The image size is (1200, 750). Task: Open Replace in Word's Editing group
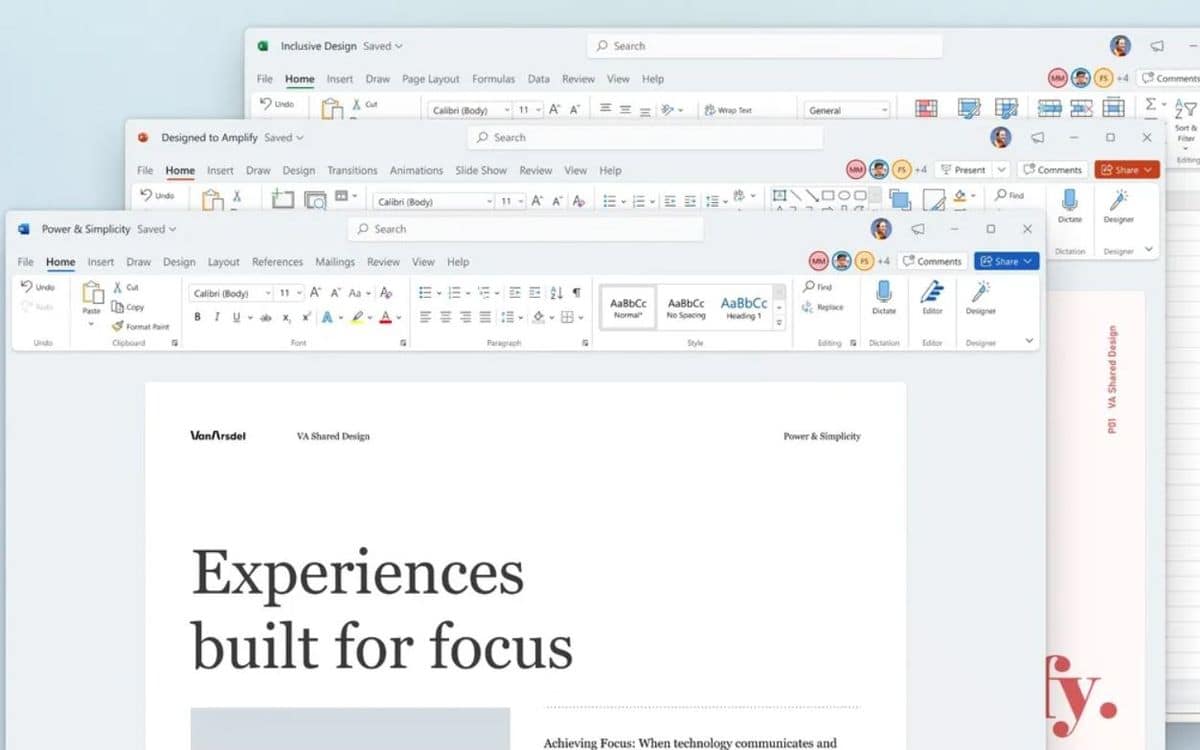pos(823,307)
